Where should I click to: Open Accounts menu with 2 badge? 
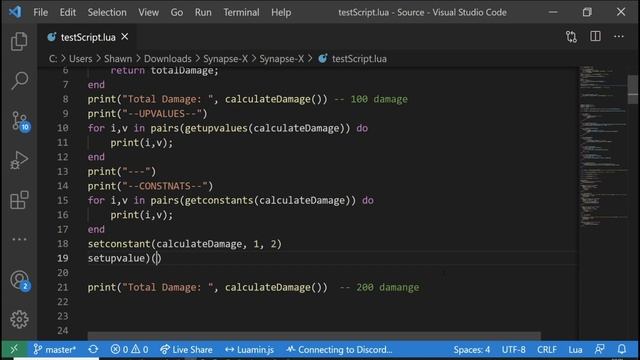(x=20, y=281)
